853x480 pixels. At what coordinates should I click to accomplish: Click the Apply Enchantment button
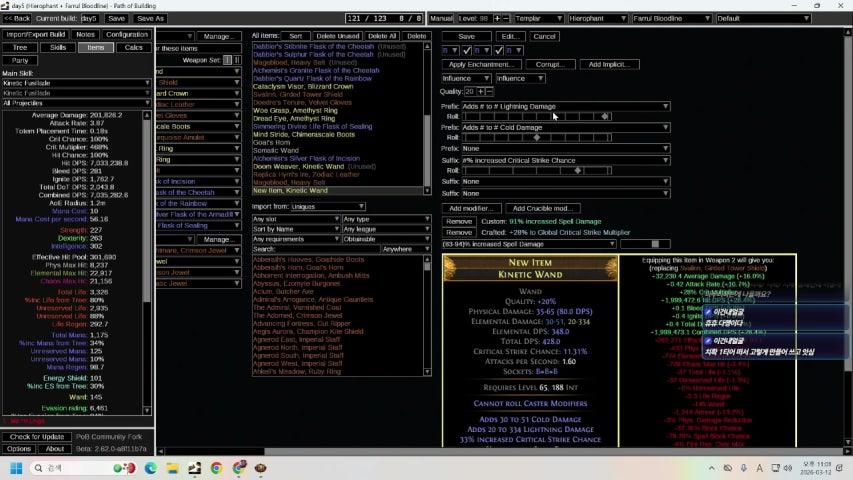point(480,64)
